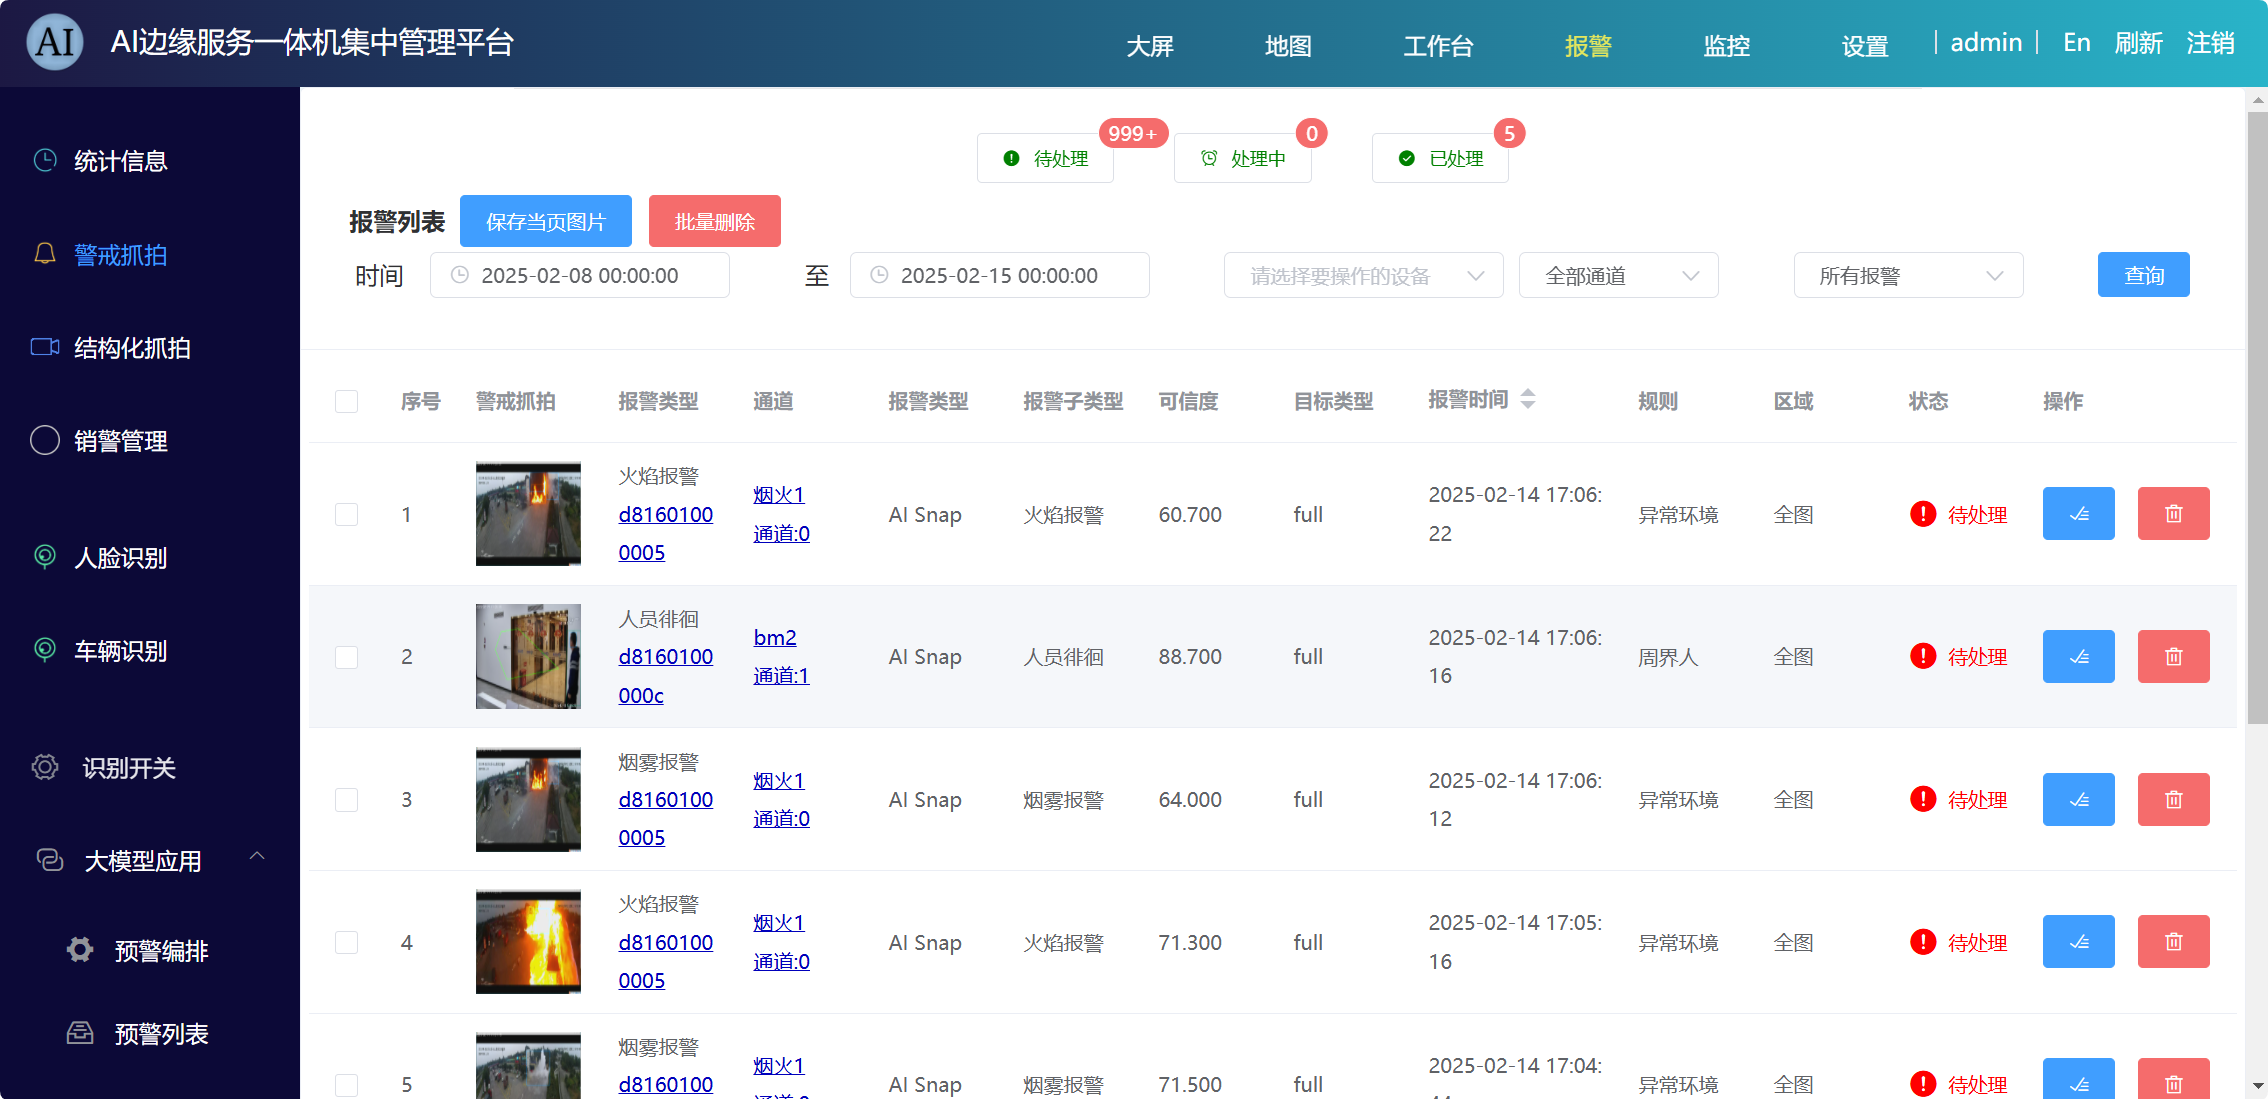Filter by 待处理 status
This screenshot has width=2268, height=1100.
click(x=1045, y=158)
